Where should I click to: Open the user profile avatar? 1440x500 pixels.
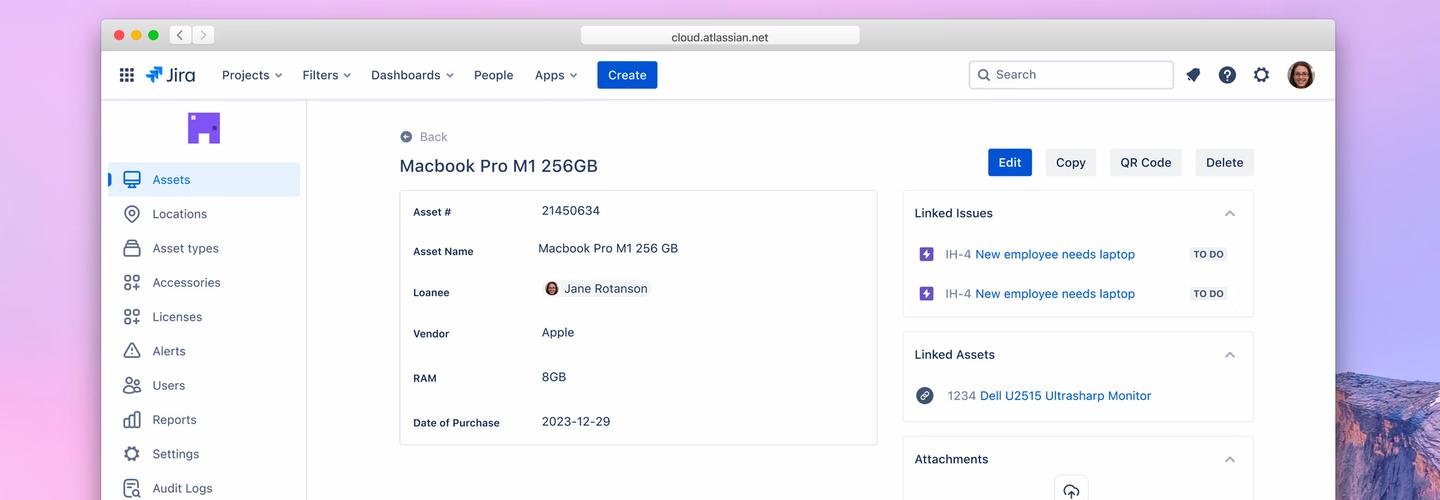coord(1300,75)
